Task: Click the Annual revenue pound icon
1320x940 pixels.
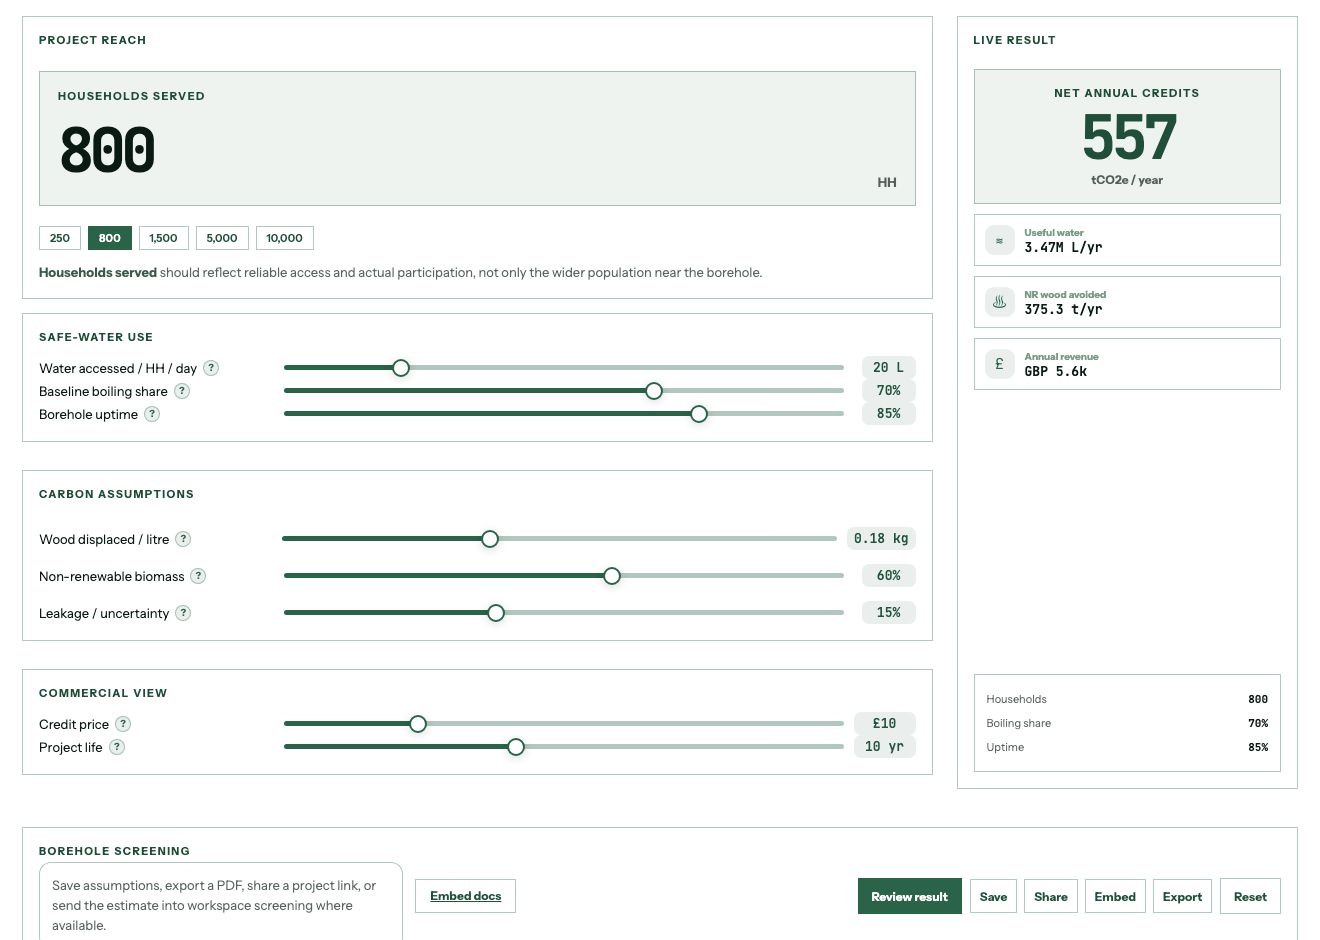Action: click(999, 364)
